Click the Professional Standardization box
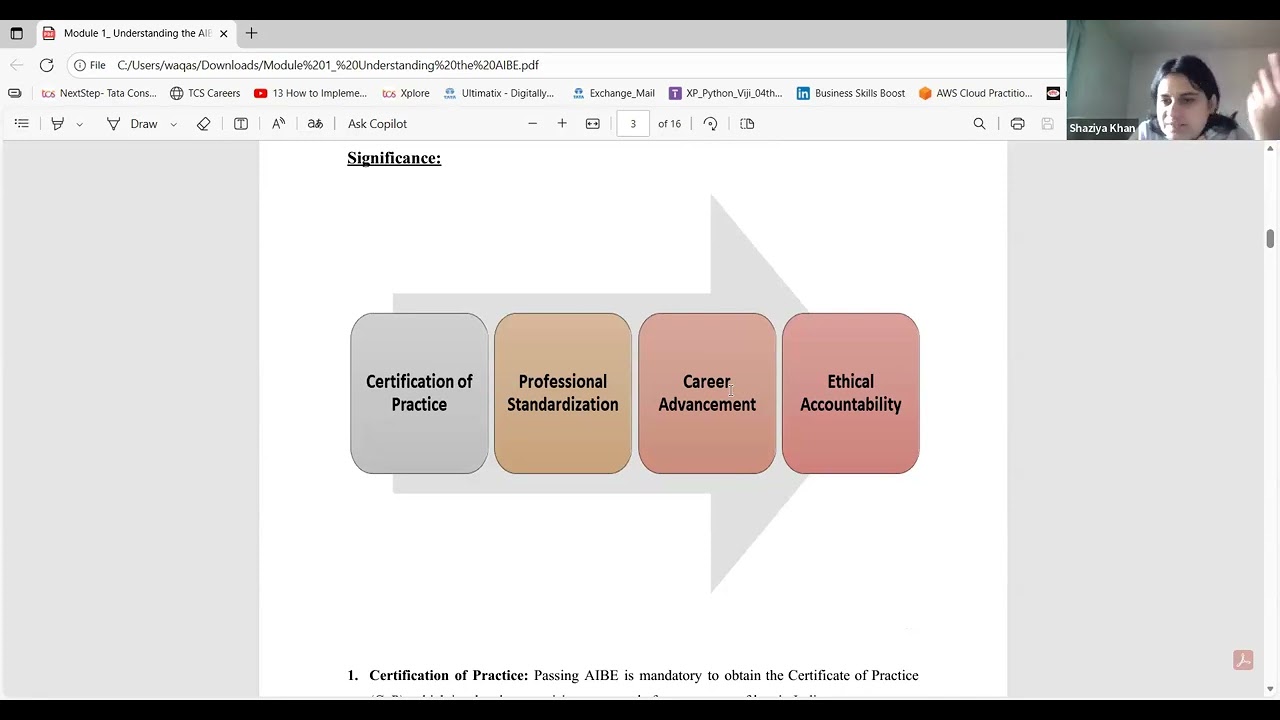1280x720 pixels. [563, 393]
